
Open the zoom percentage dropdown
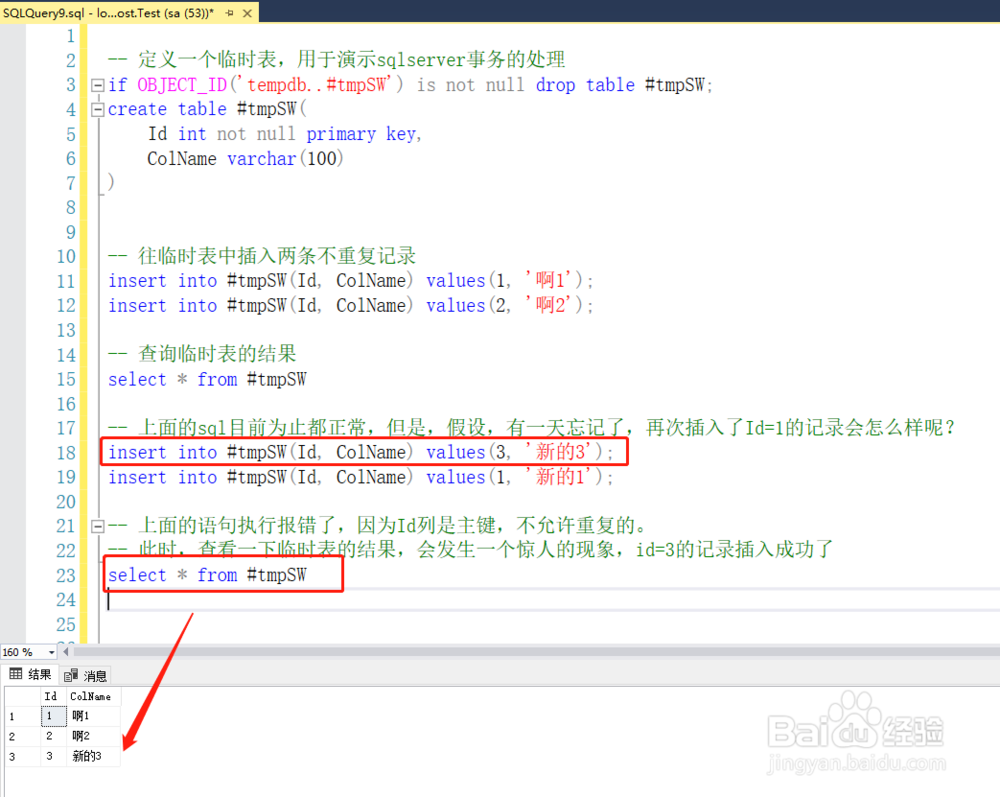click(50, 651)
